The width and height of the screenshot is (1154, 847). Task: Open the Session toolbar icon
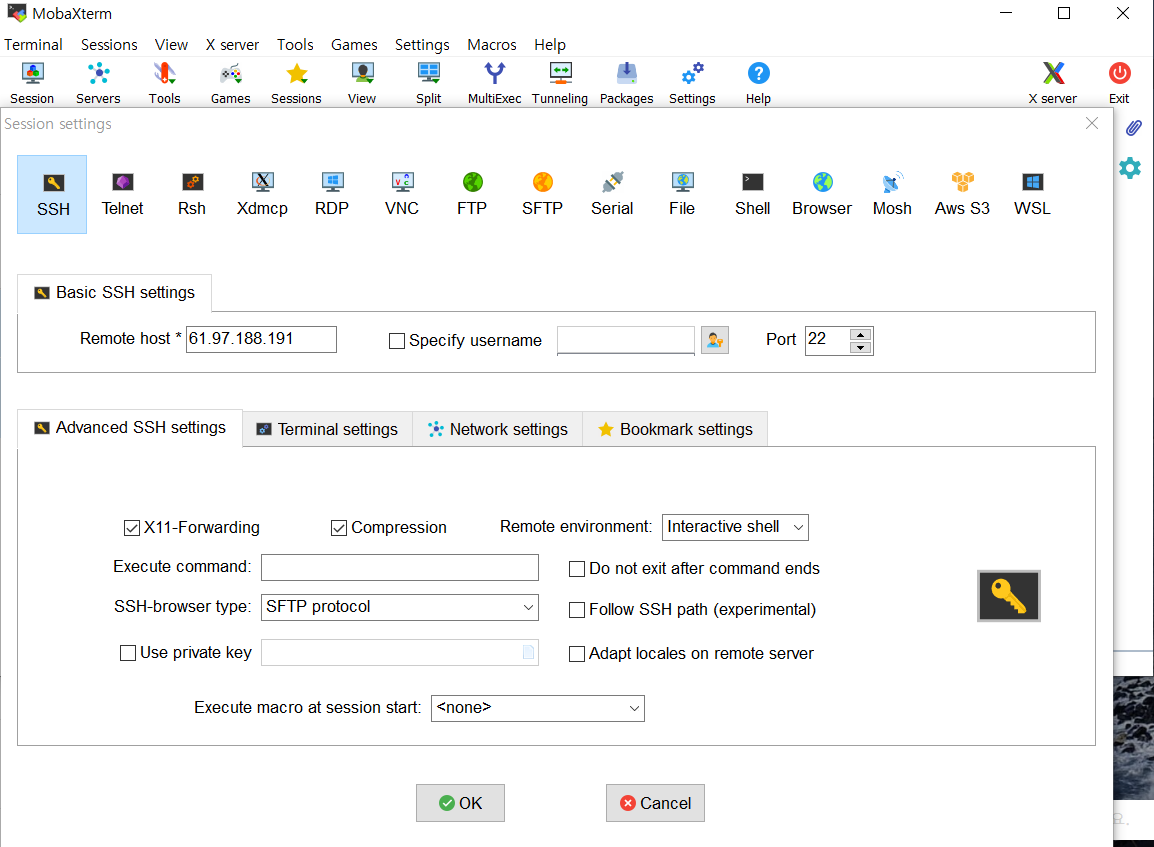(32, 83)
